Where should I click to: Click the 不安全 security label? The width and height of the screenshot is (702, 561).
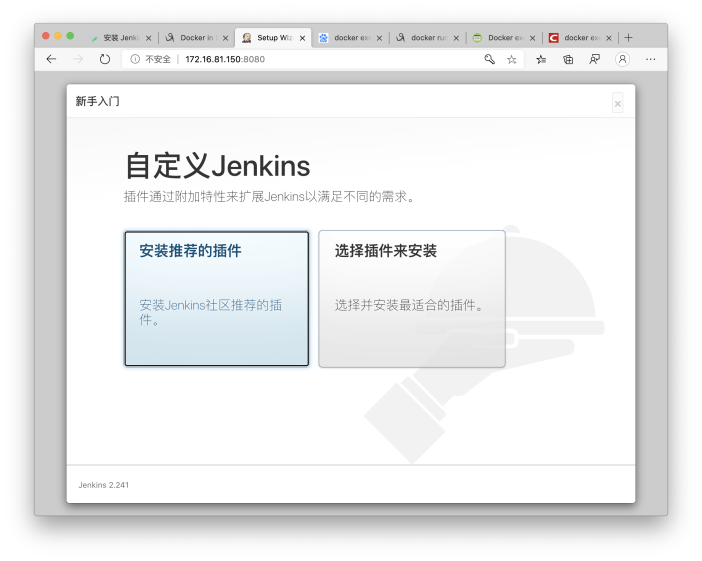(x=158, y=59)
